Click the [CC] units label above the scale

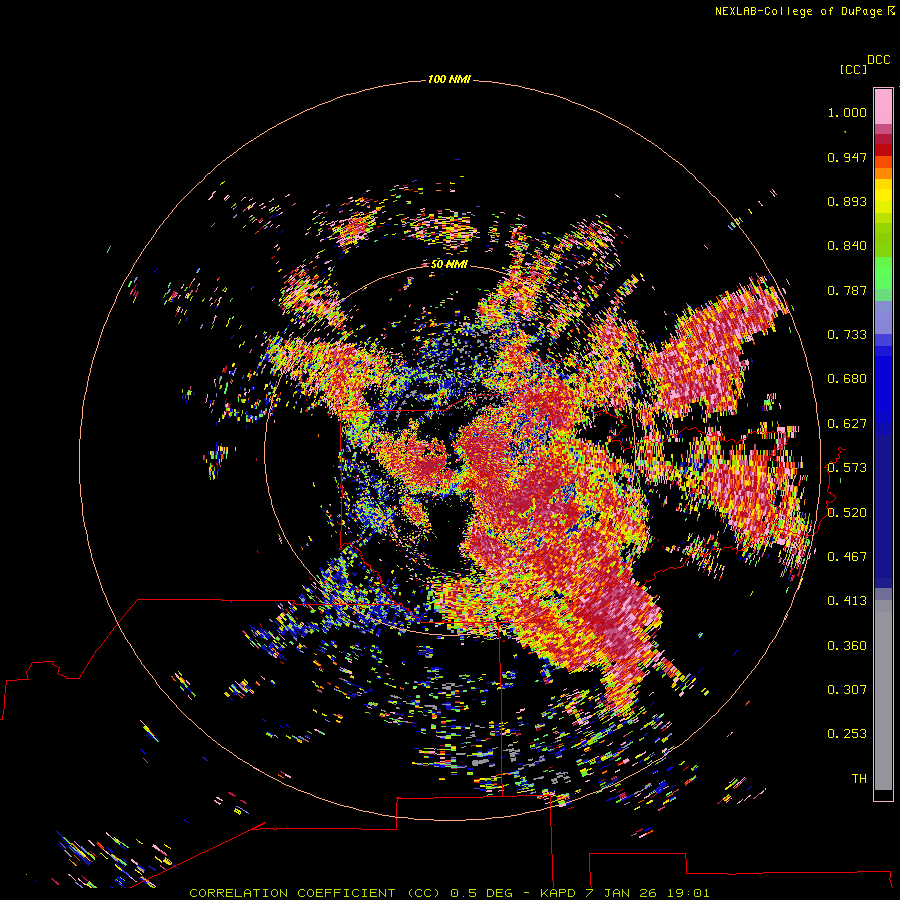pos(854,69)
